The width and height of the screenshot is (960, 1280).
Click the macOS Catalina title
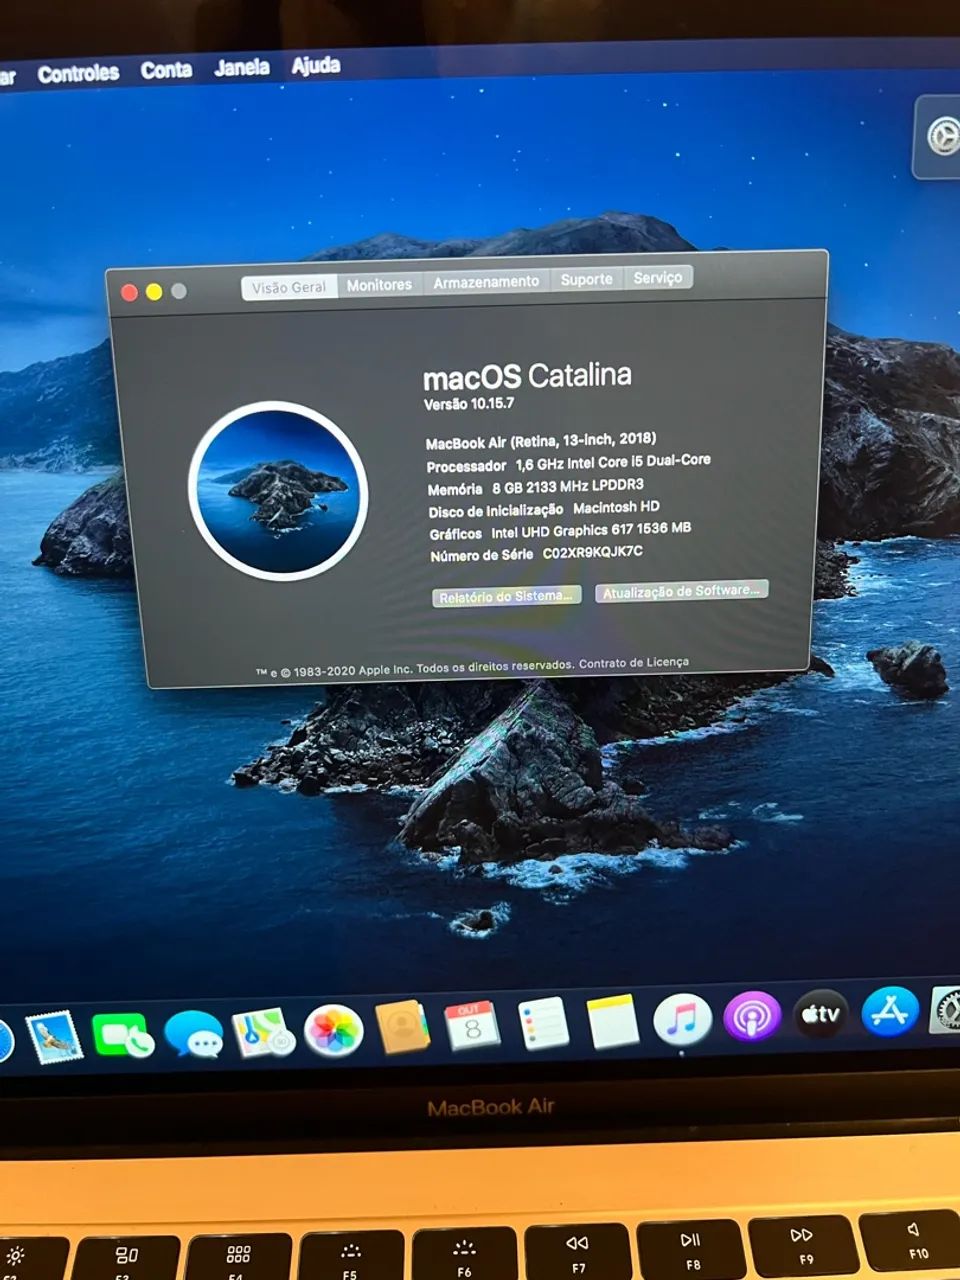coord(527,376)
